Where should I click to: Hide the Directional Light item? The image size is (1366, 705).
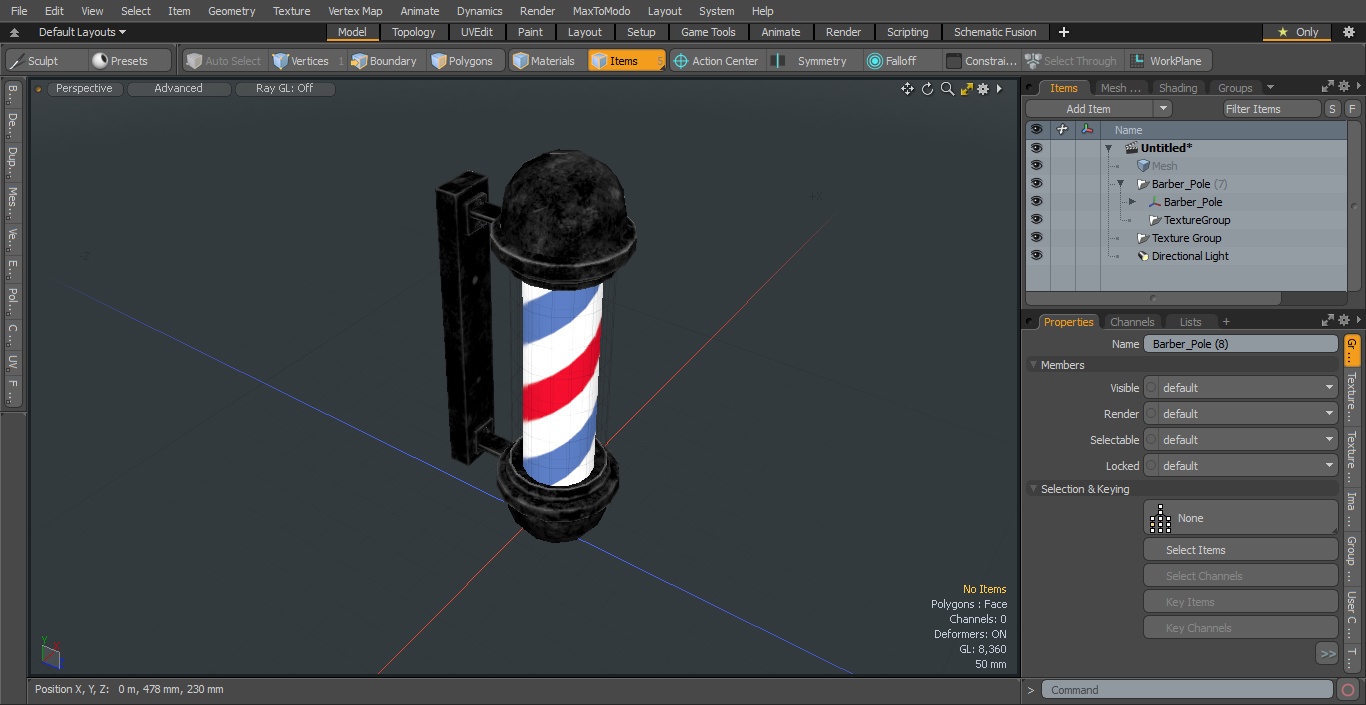click(x=1036, y=256)
